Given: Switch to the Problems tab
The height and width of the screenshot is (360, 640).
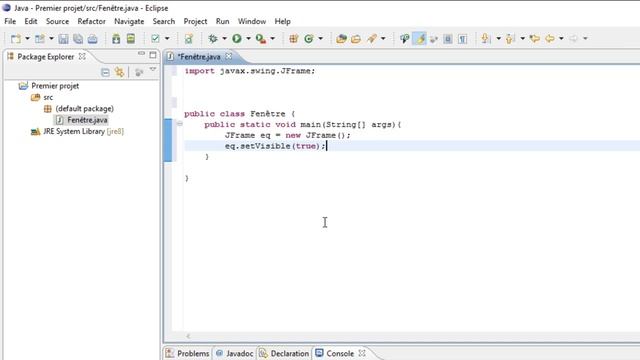Looking at the screenshot, I should click(x=188, y=353).
